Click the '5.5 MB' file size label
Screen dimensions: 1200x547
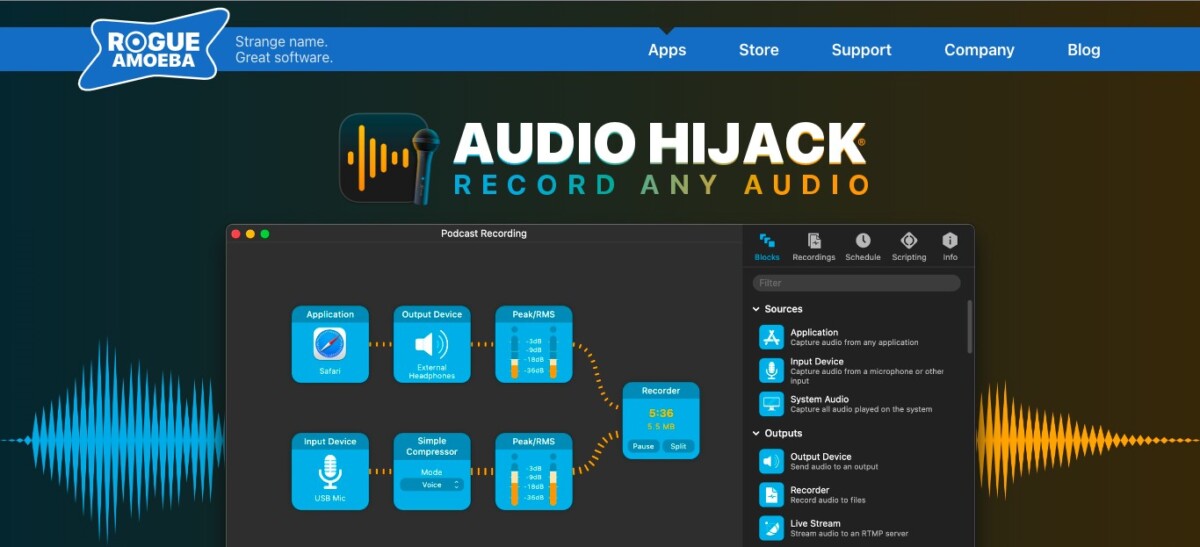pyautogui.click(x=661, y=427)
